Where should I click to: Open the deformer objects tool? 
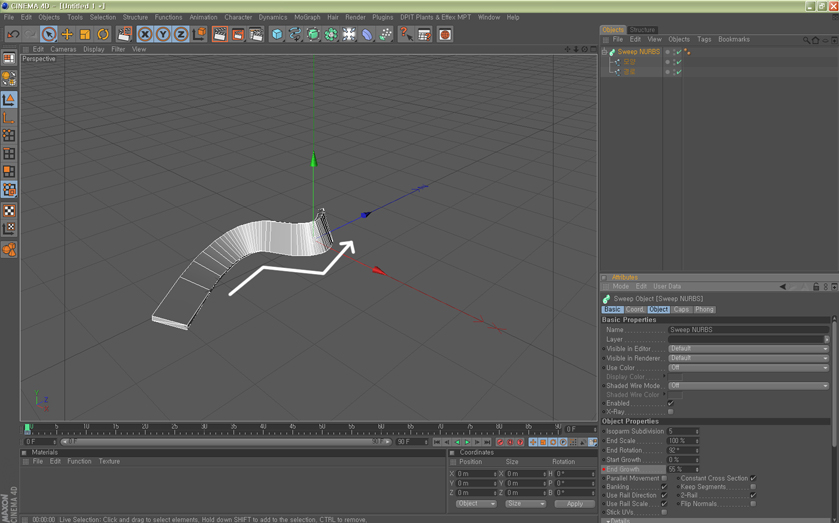[x=367, y=34]
